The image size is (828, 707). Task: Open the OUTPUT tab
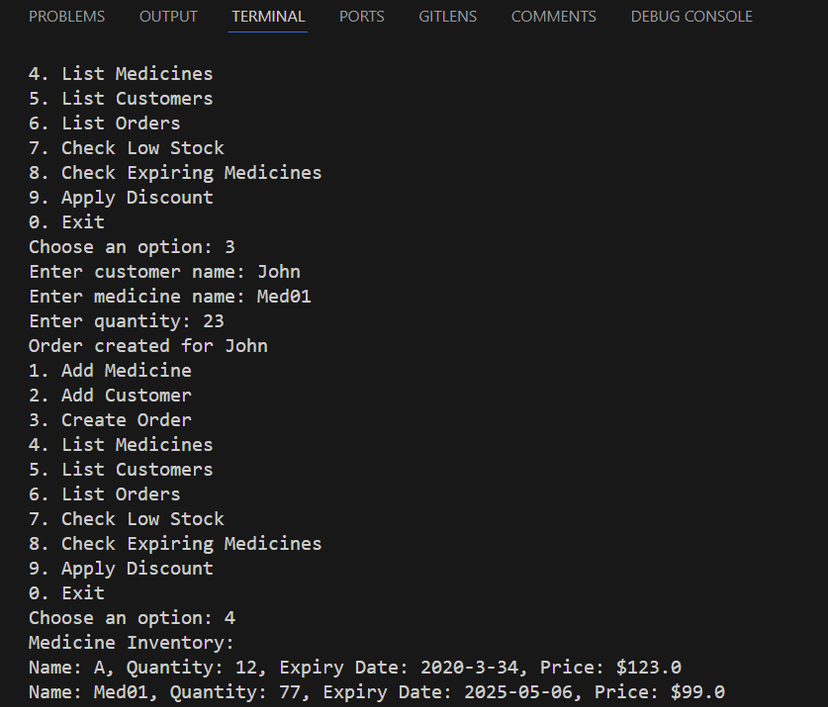click(168, 17)
